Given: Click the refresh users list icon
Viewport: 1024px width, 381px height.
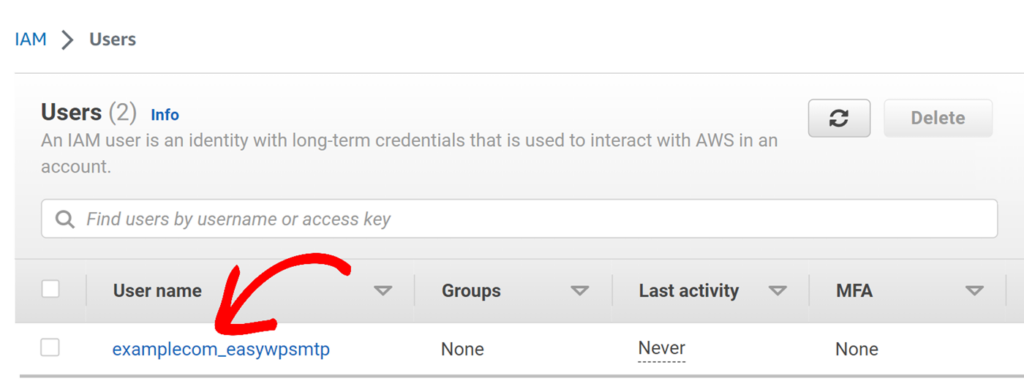Looking at the screenshot, I should click(839, 118).
